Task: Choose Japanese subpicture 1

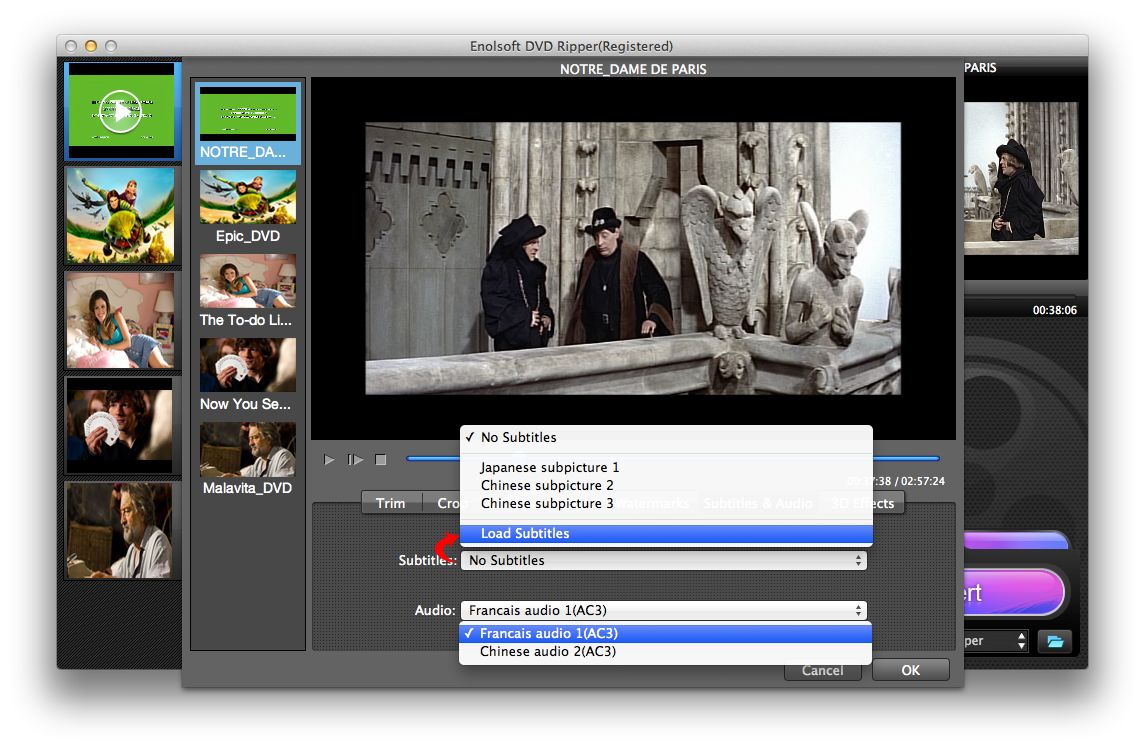Action: (x=666, y=467)
